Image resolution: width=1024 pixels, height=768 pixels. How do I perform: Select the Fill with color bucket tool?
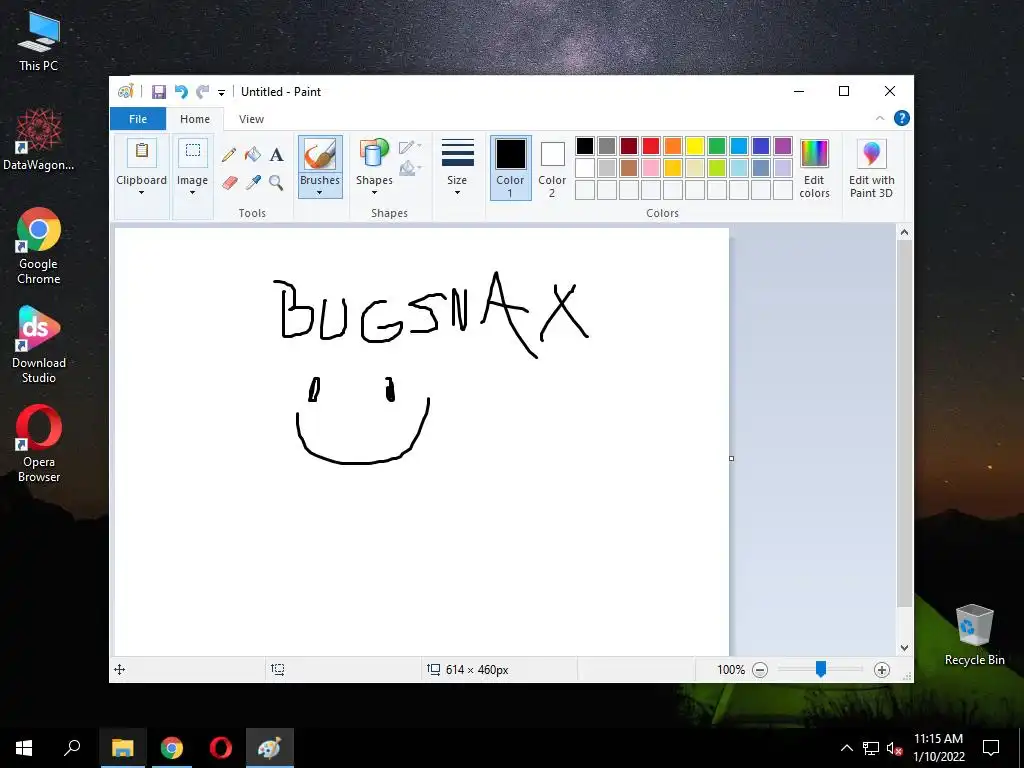pyautogui.click(x=253, y=155)
